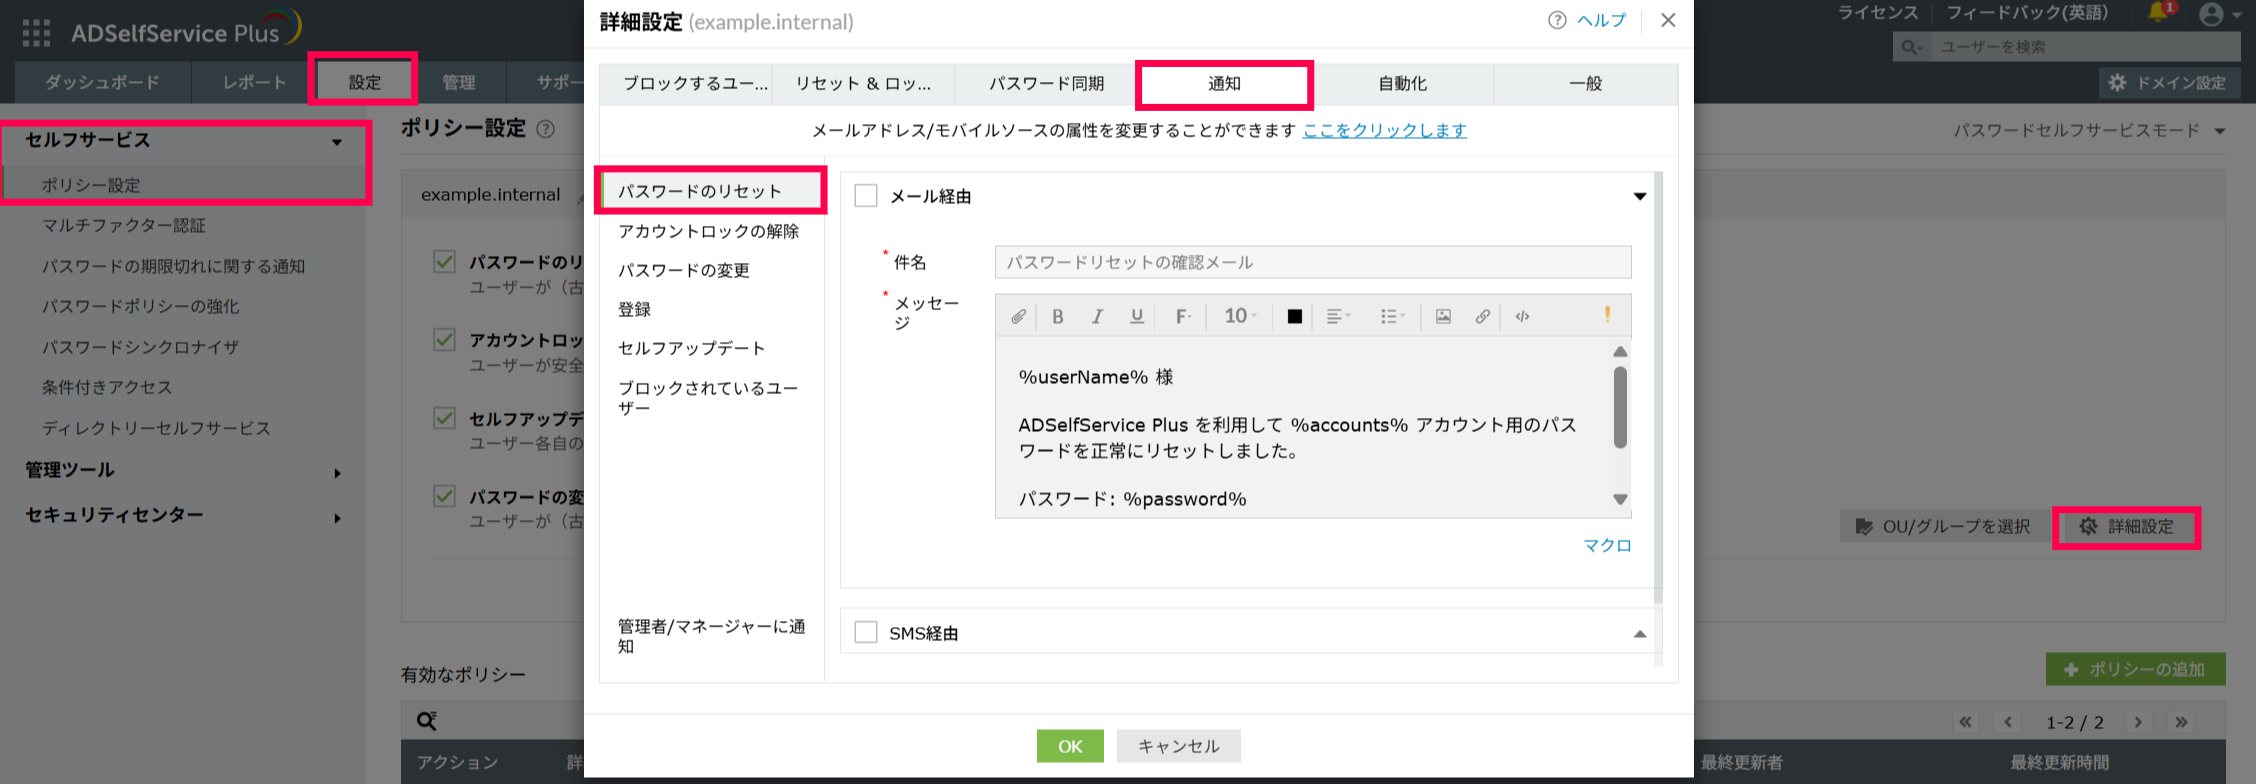The width and height of the screenshot is (2256, 784).
Task: Click the 件名 subject input field
Action: 1312,262
